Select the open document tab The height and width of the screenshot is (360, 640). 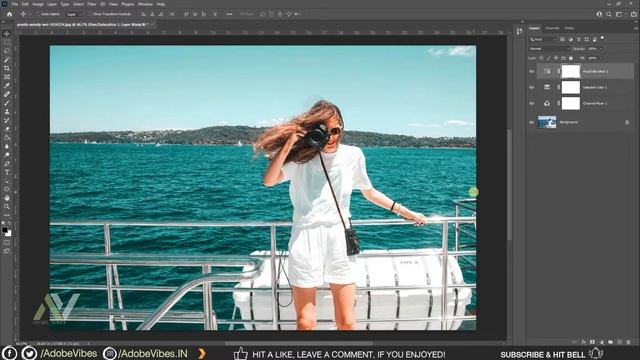(x=84, y=24)
